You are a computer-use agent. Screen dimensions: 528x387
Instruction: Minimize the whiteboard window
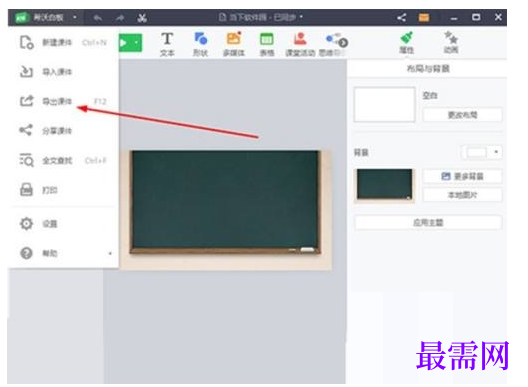click(x=454, y=18)
